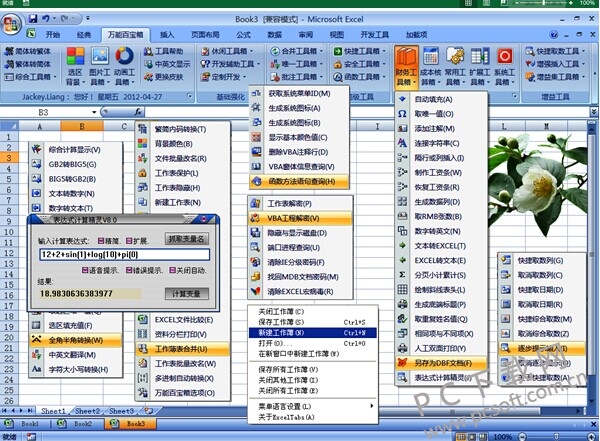Open 工具帮助 in the ribbon
600x441 pixels.
(164, 51)
